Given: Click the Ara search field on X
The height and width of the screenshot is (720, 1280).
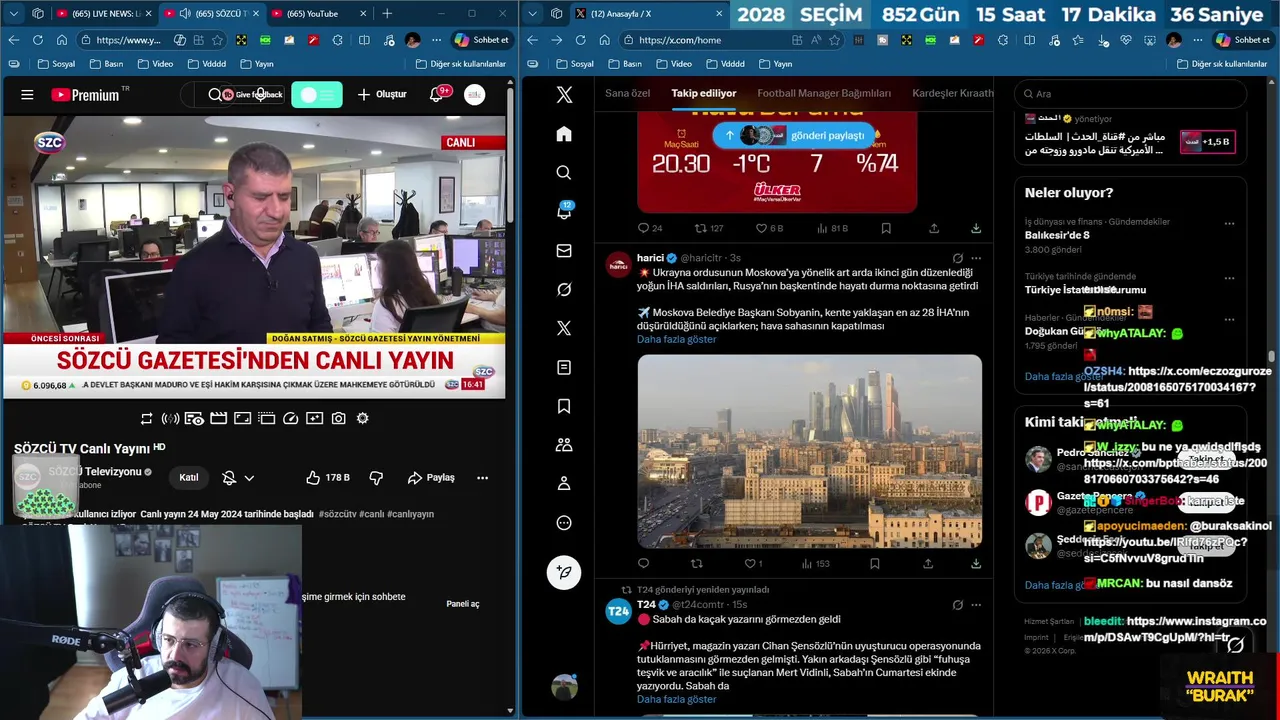Looking at the screenshot, I should click(x=1130, y=94).
